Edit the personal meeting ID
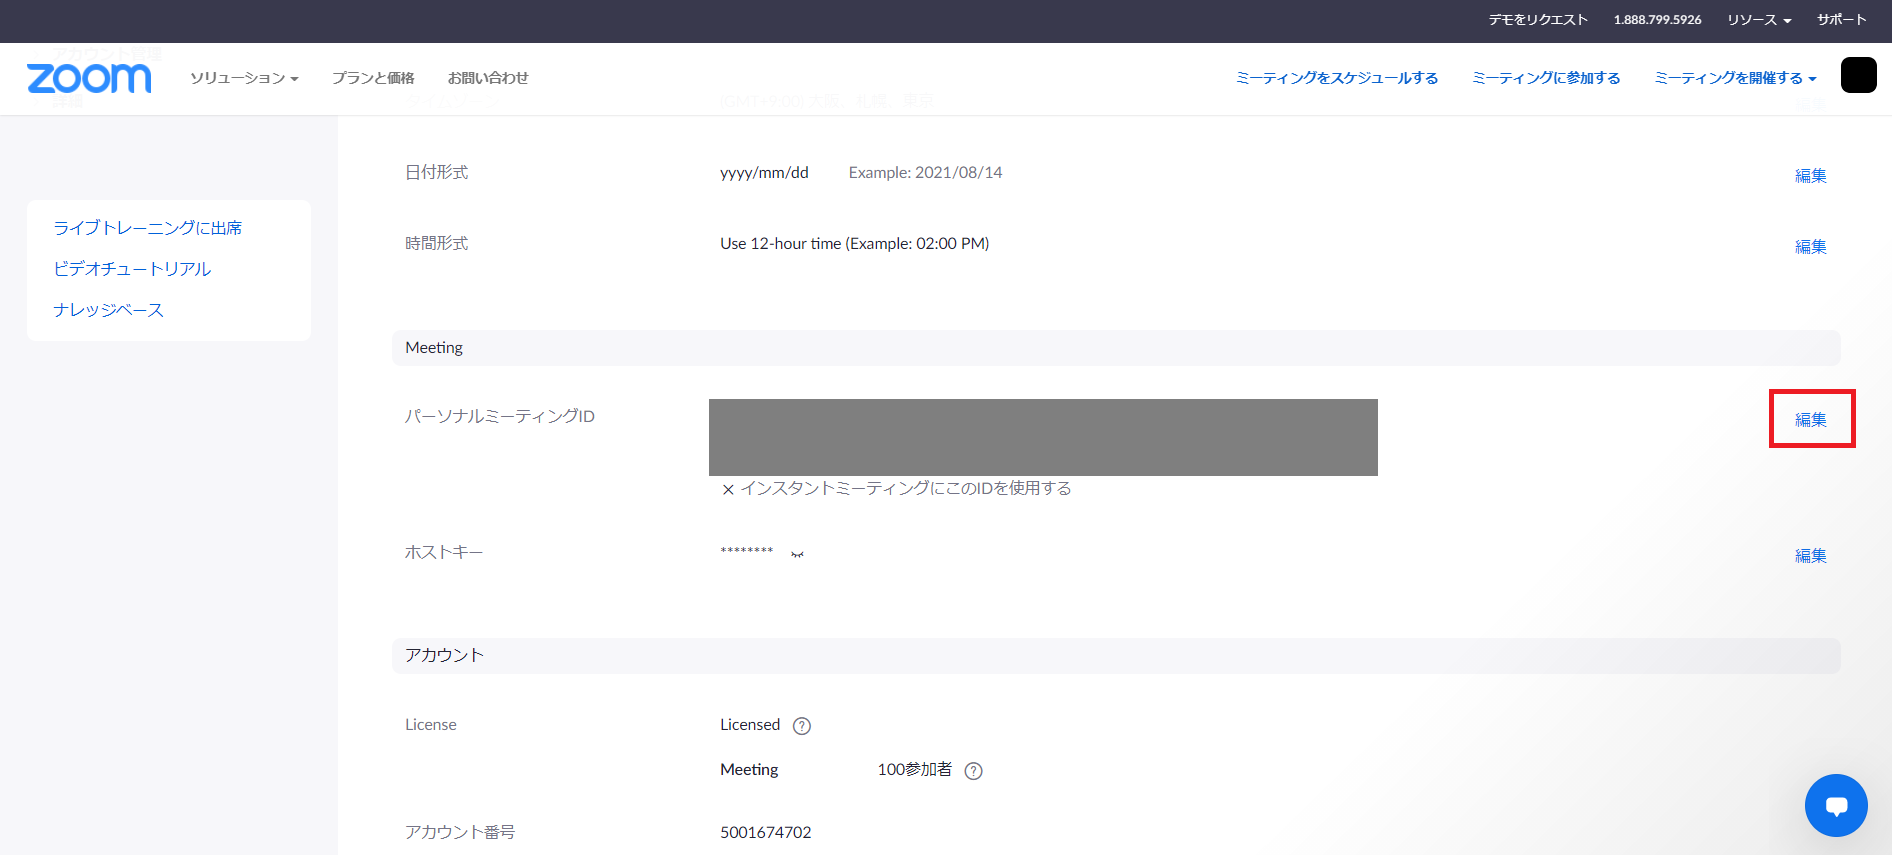This screenshot has height=855, width=1892. (1810, 420)
